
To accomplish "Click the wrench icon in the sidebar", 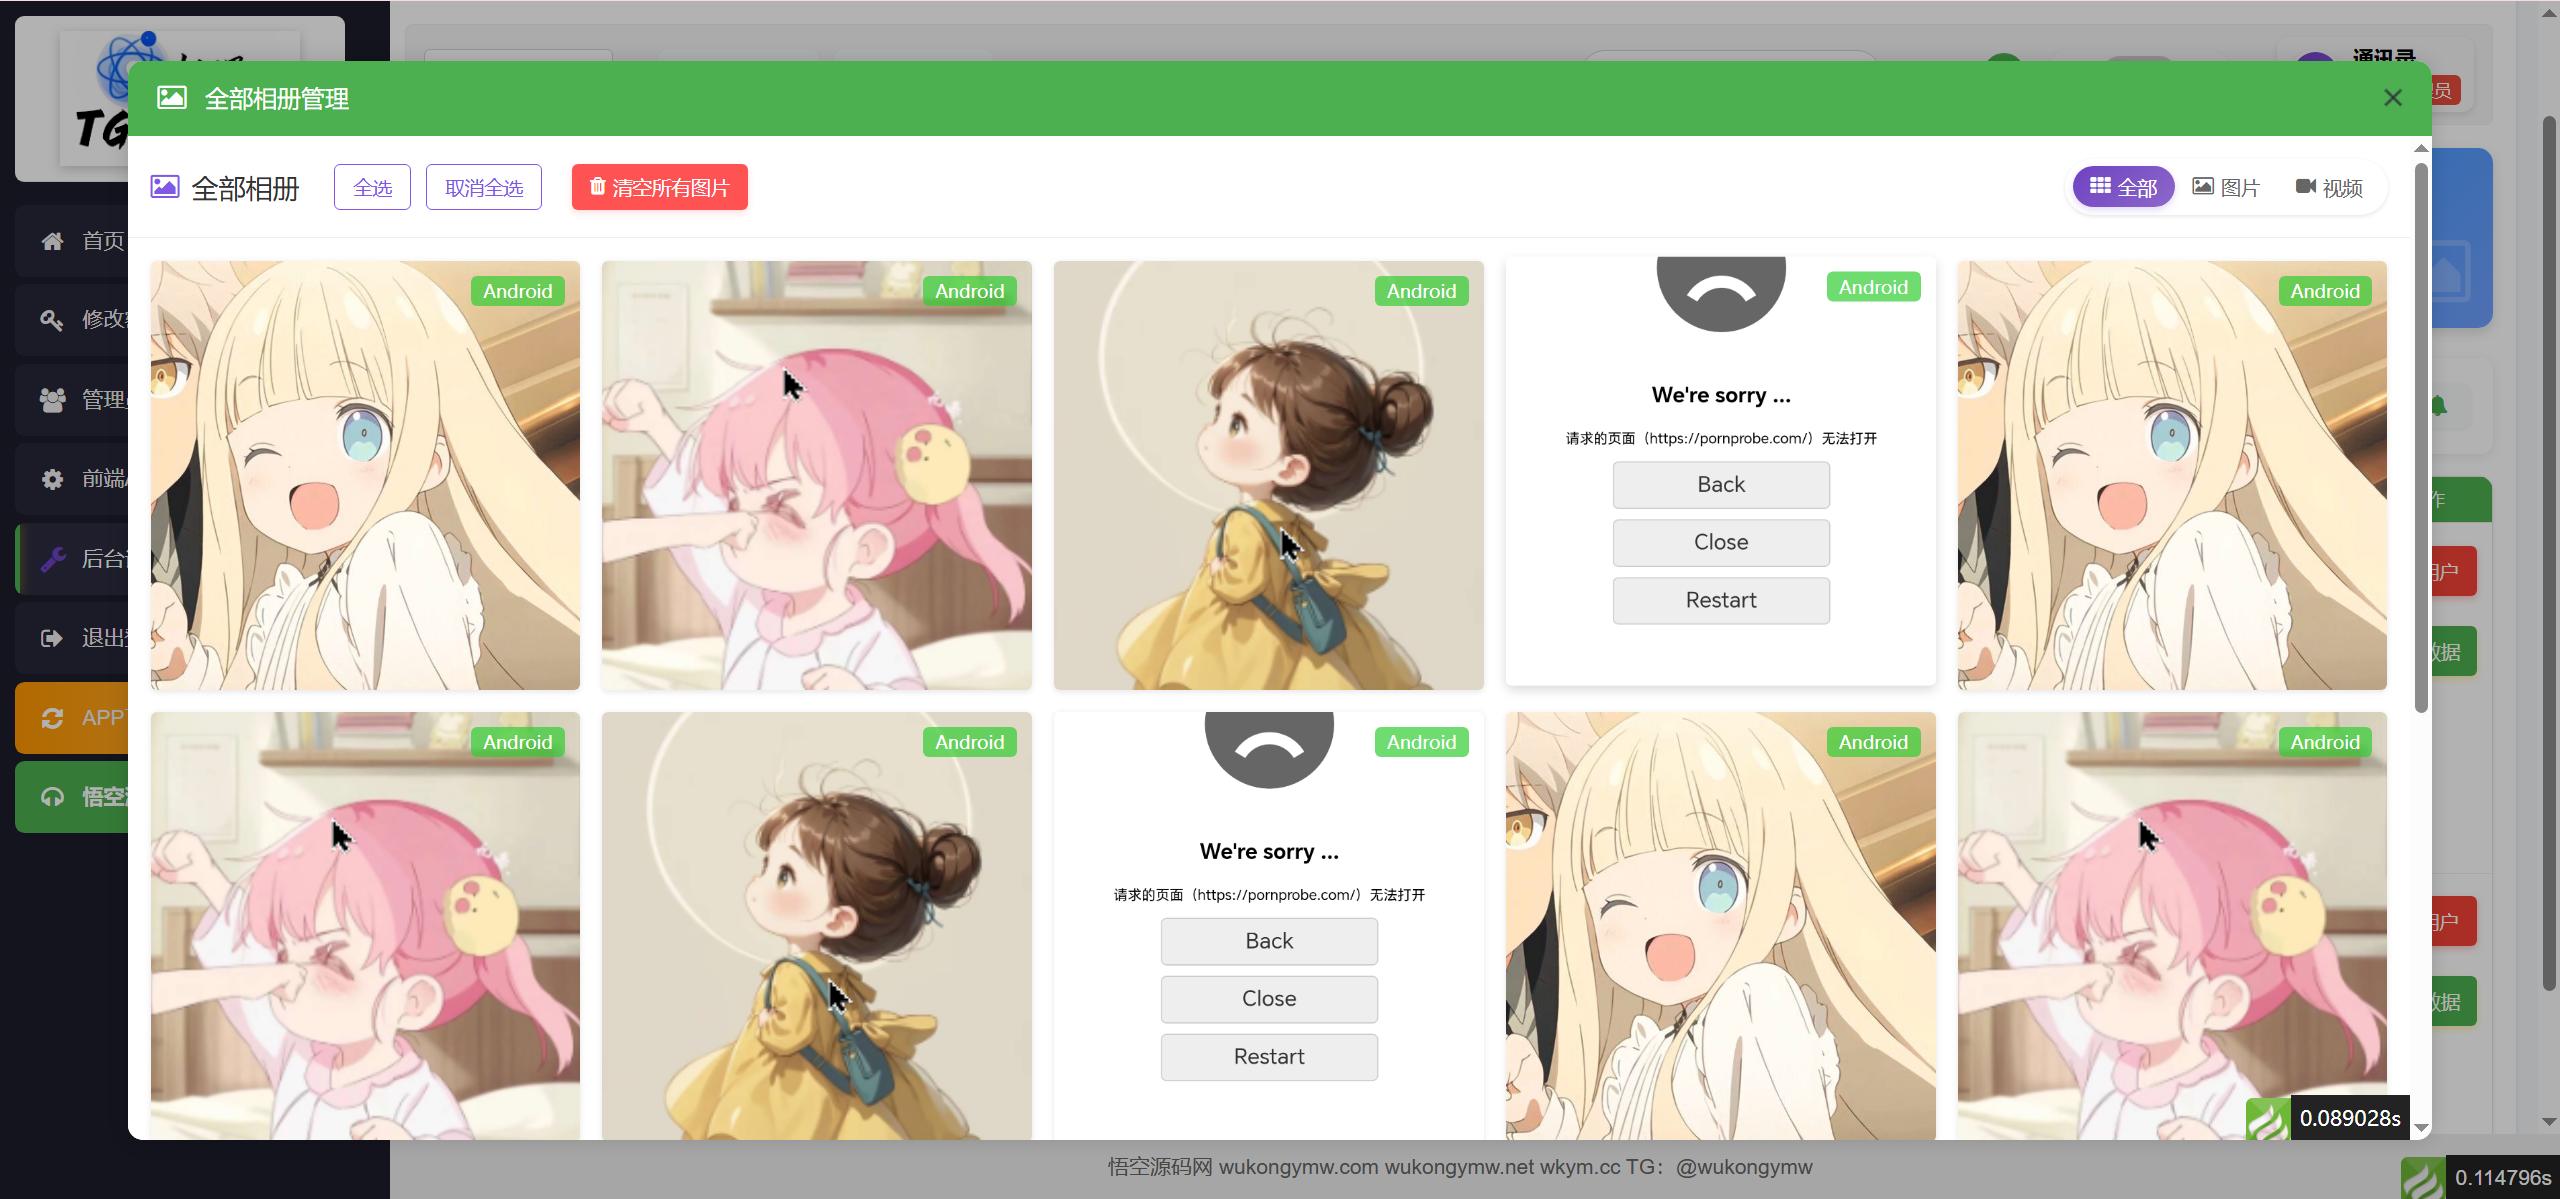I will point(52,559).
